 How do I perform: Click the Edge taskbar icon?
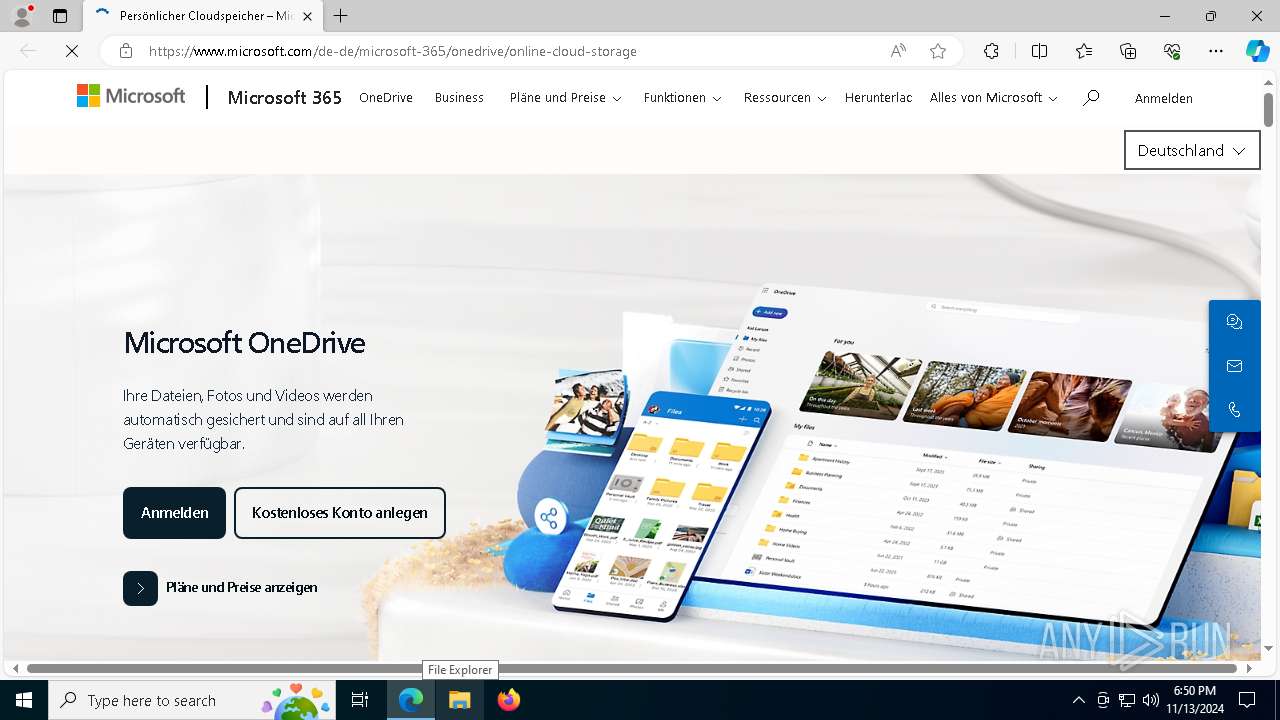click(411, 700)
